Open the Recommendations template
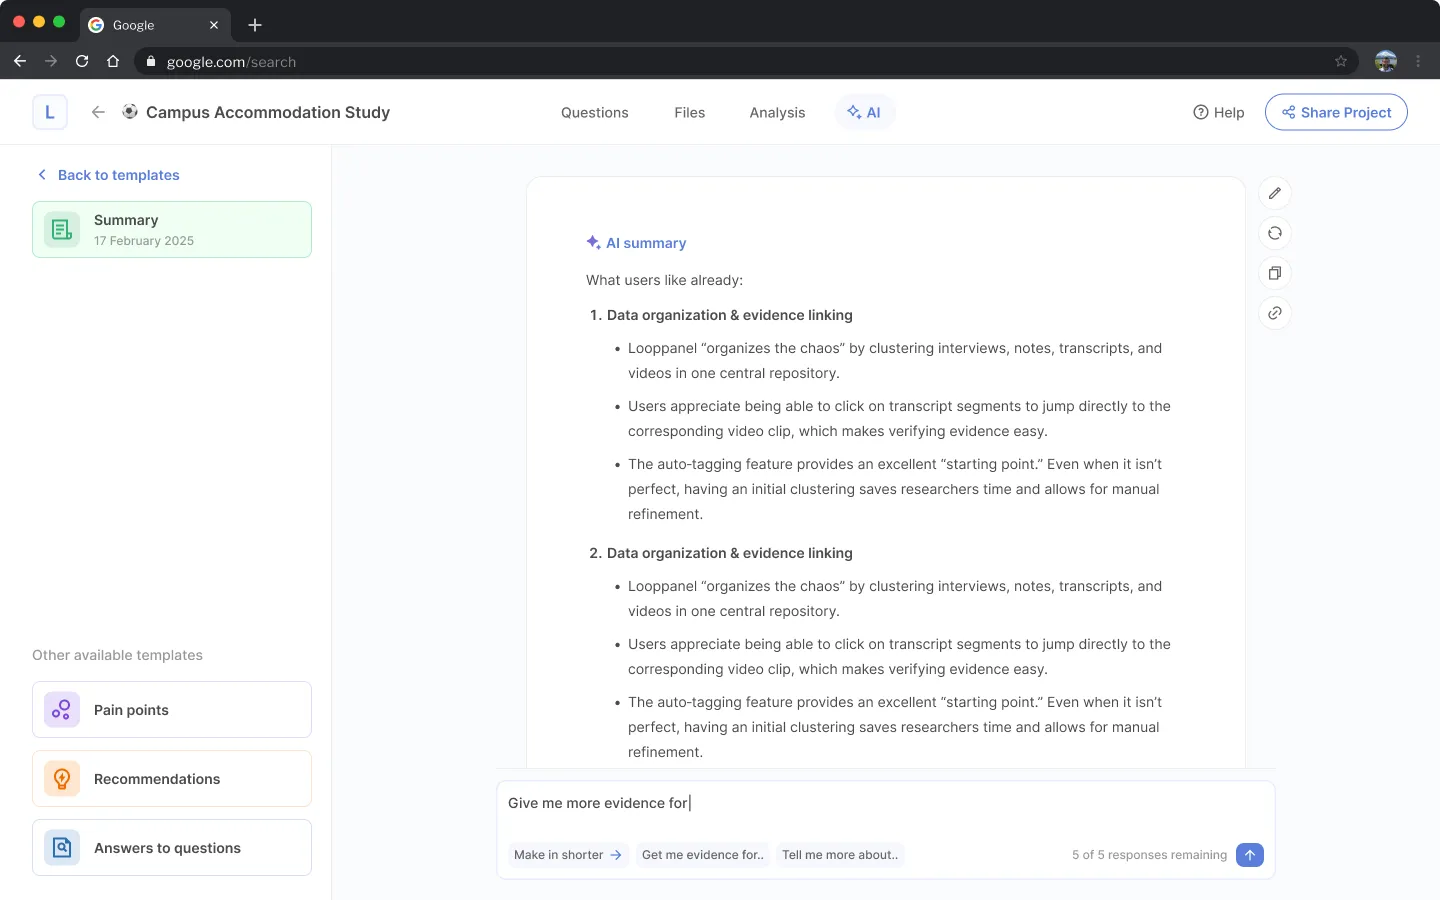The height and width of the screenshot is (900, 1440). pos(172,779)
